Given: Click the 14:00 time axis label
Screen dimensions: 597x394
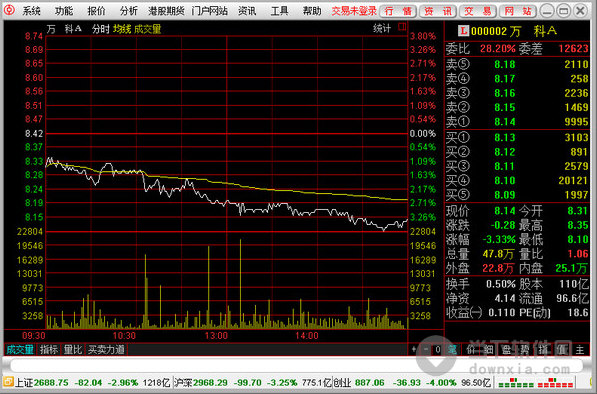Looking at the screenshot, I should (307, 336).
